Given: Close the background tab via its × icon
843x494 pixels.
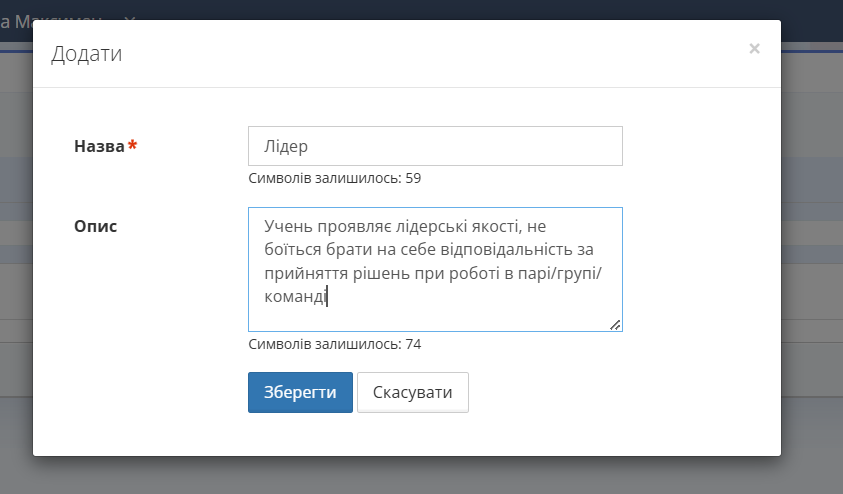Looking at the screenshot, I should click(x=131, y=19).
